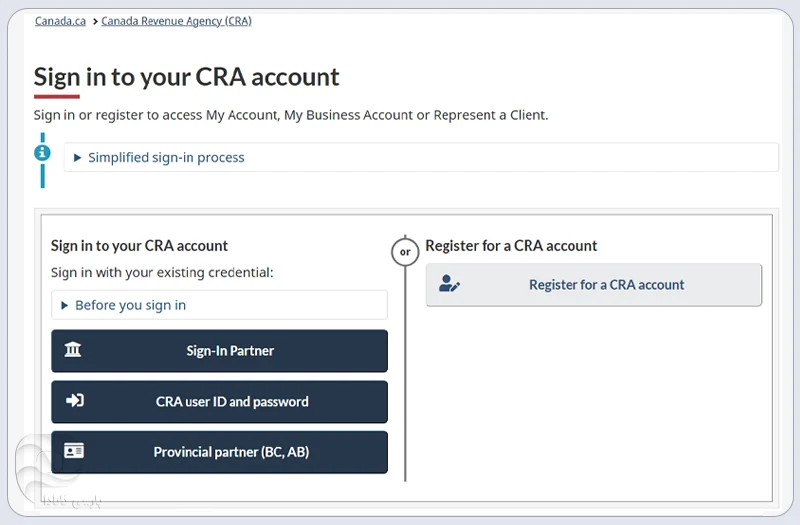Expand the Simplified sign-in process section
Screen dimensions: 800x525
(166, 158)
